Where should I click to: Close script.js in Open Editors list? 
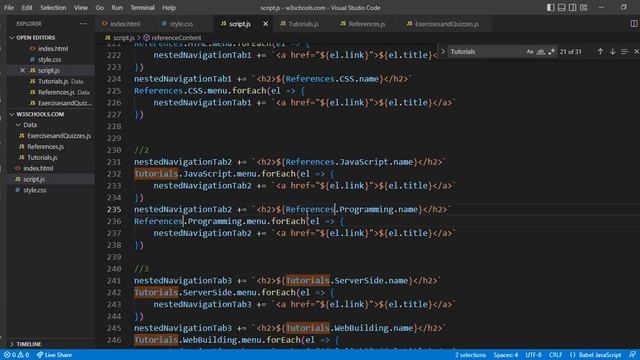(x=22, y=70)
